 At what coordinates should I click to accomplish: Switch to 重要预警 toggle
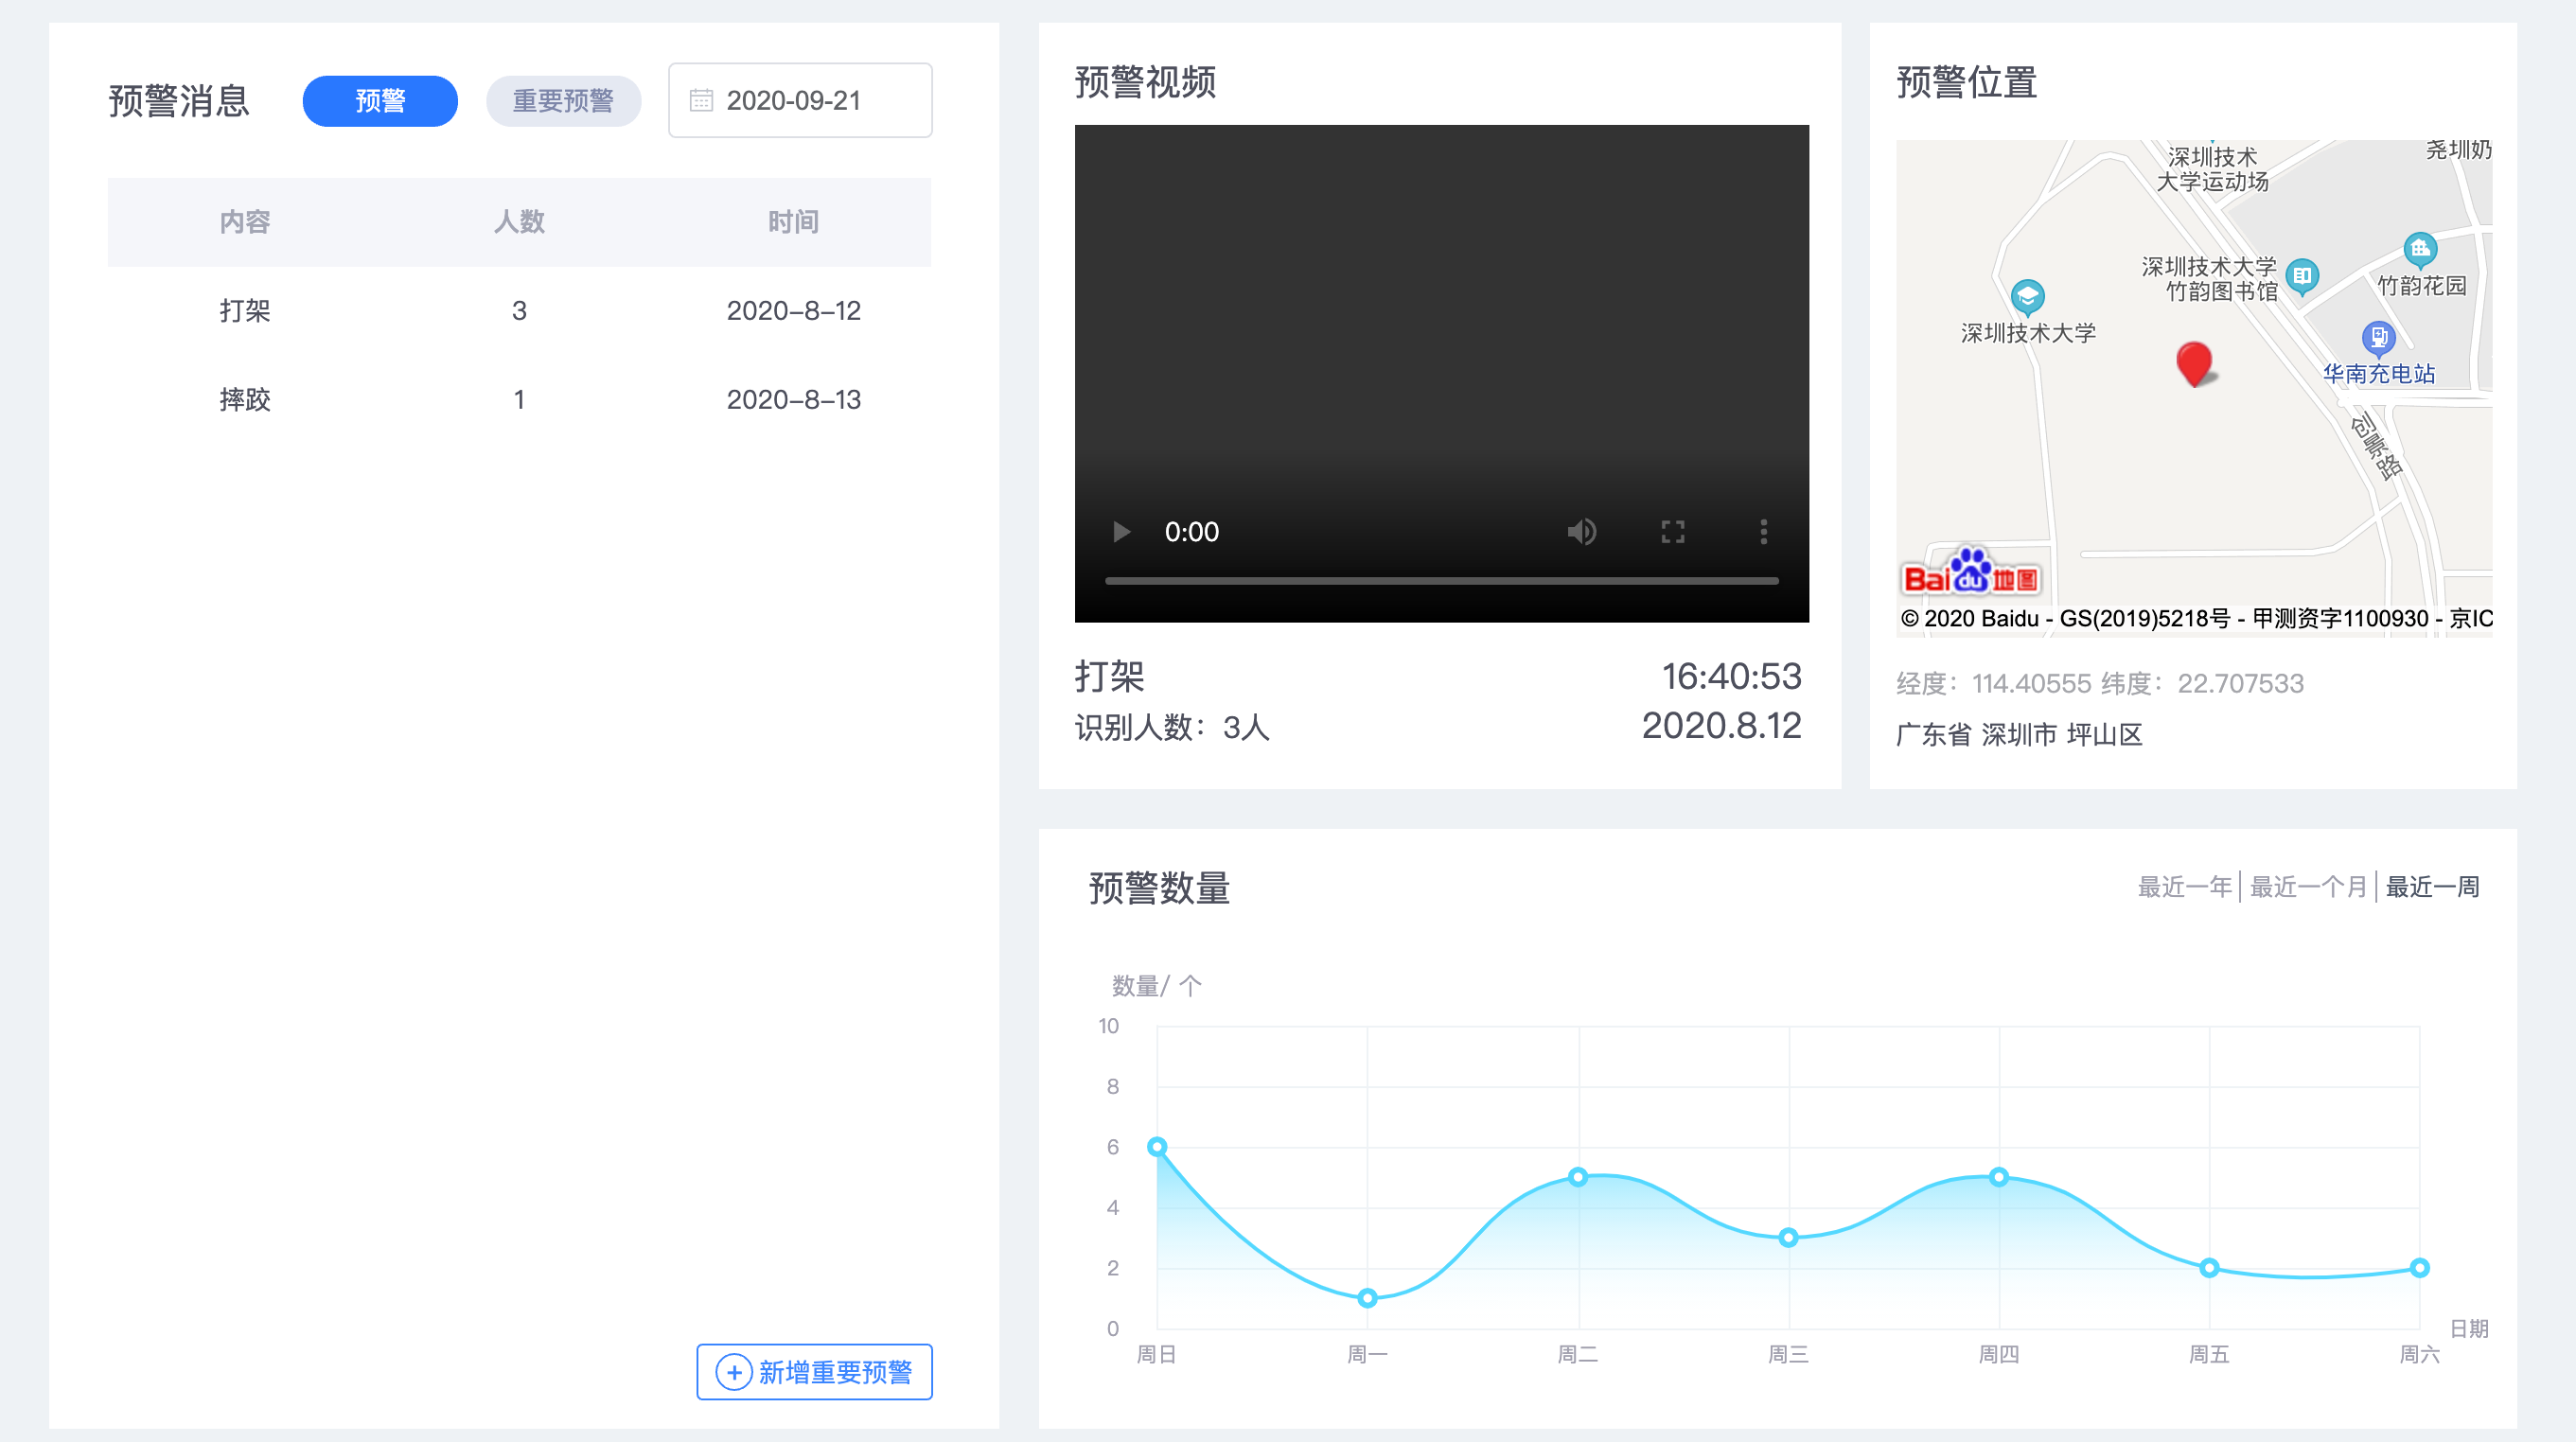click(563, 100)
